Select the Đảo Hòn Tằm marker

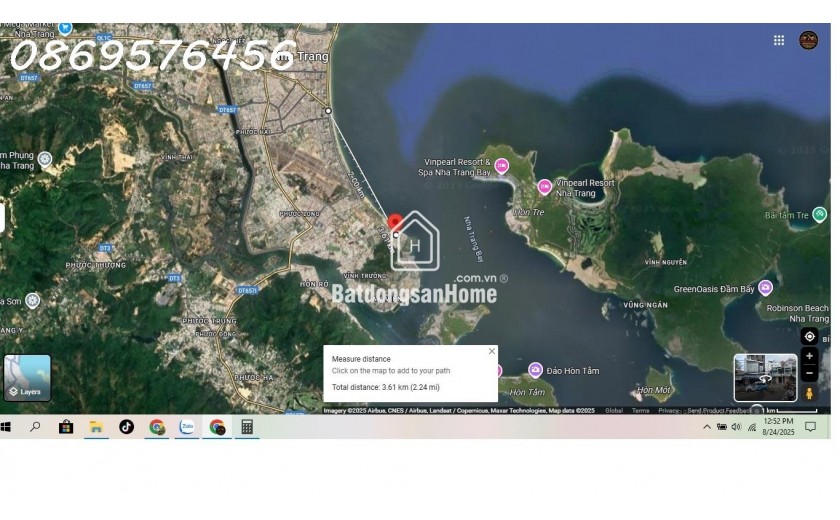(x=535, y=370)
